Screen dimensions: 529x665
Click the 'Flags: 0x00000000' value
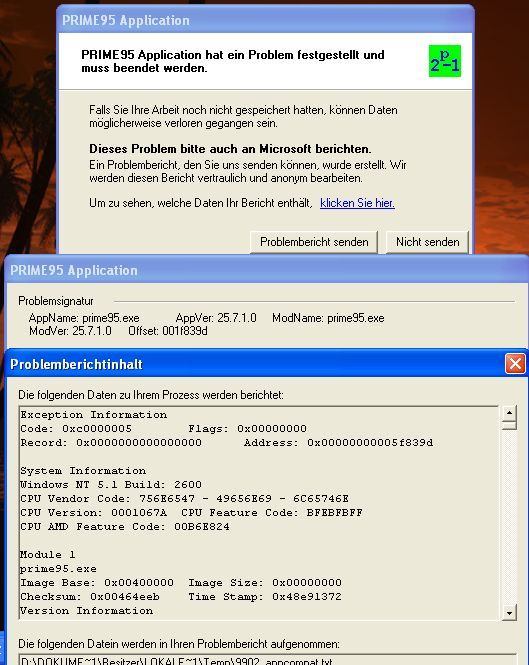247,429
